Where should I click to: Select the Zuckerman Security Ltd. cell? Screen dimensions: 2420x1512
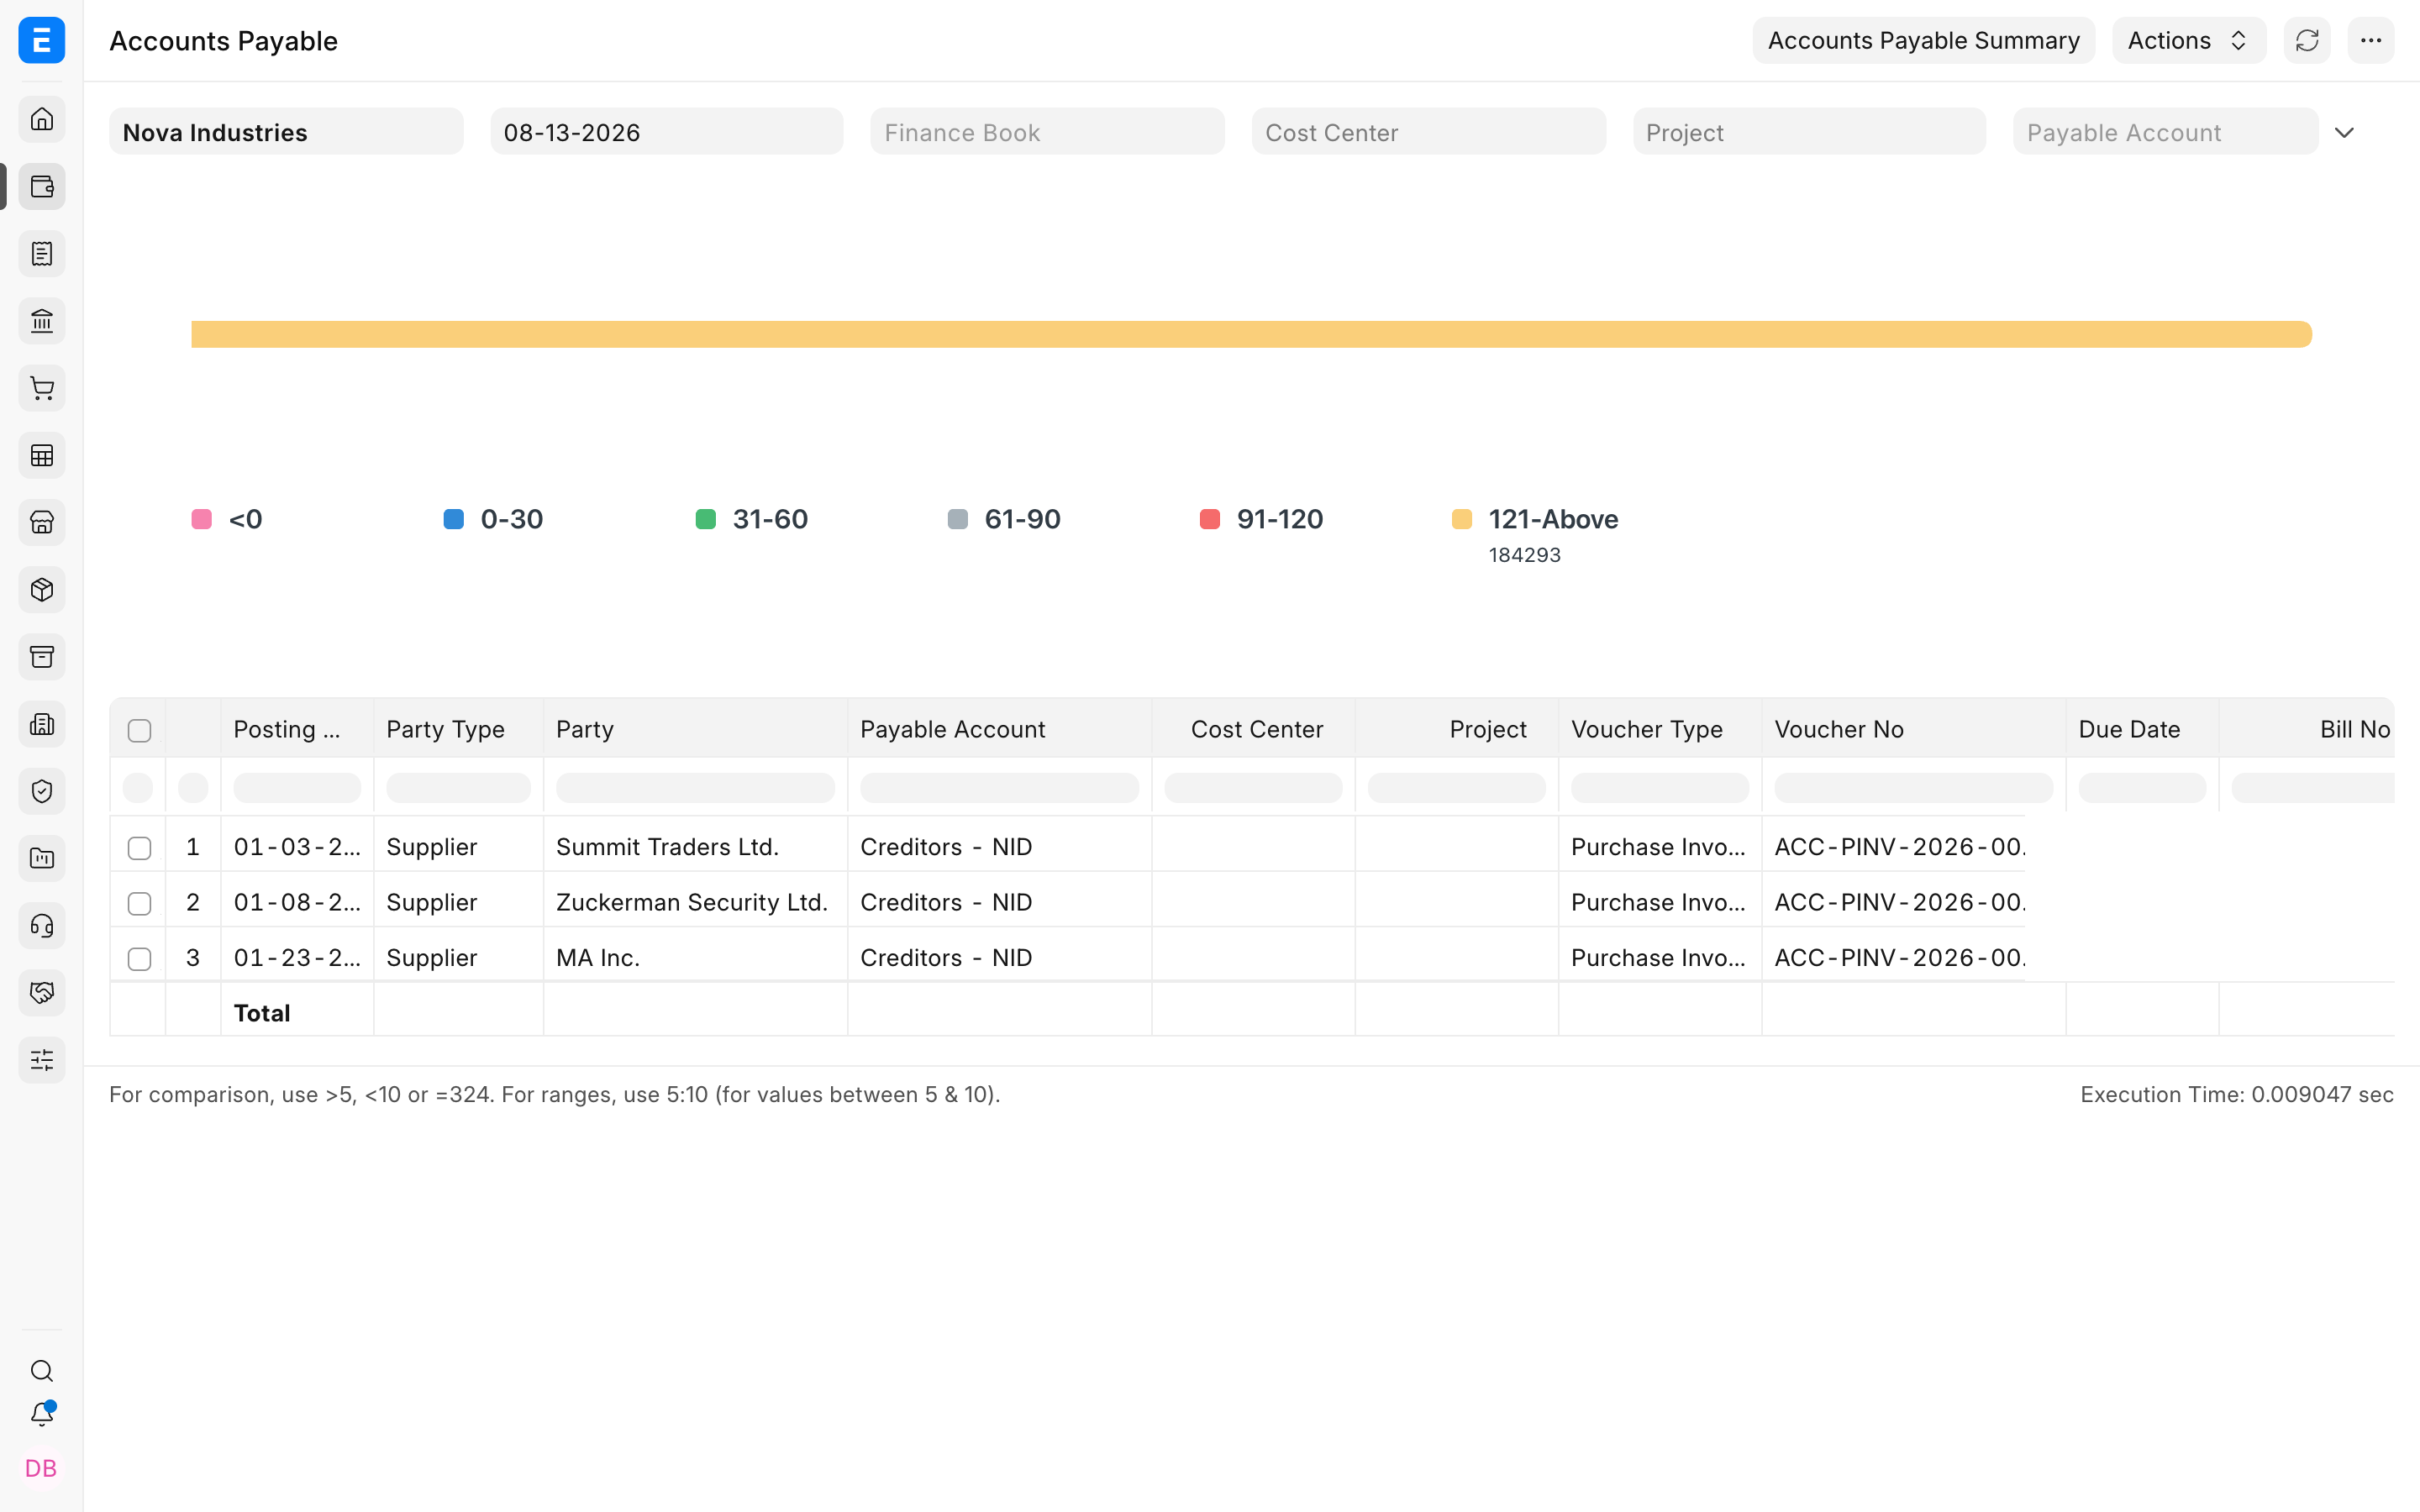pos(695,902)
